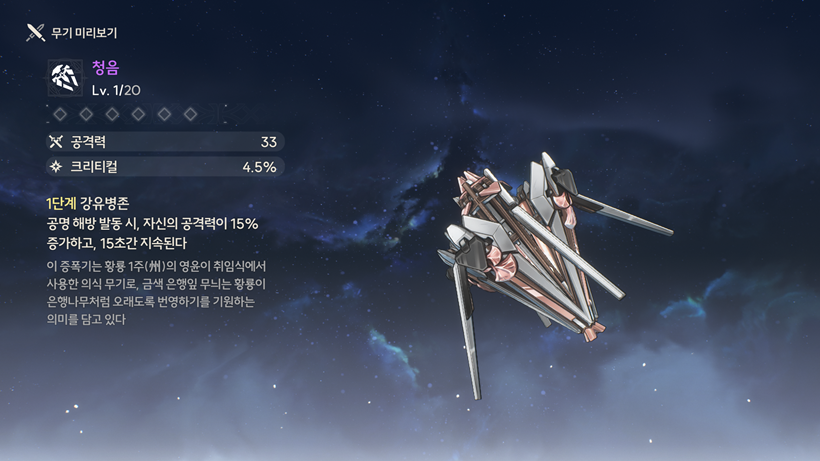Click the 공격력 attack stat icon
Image resolution: width=820 pixels, height=461 pixels.
point(56,142)
